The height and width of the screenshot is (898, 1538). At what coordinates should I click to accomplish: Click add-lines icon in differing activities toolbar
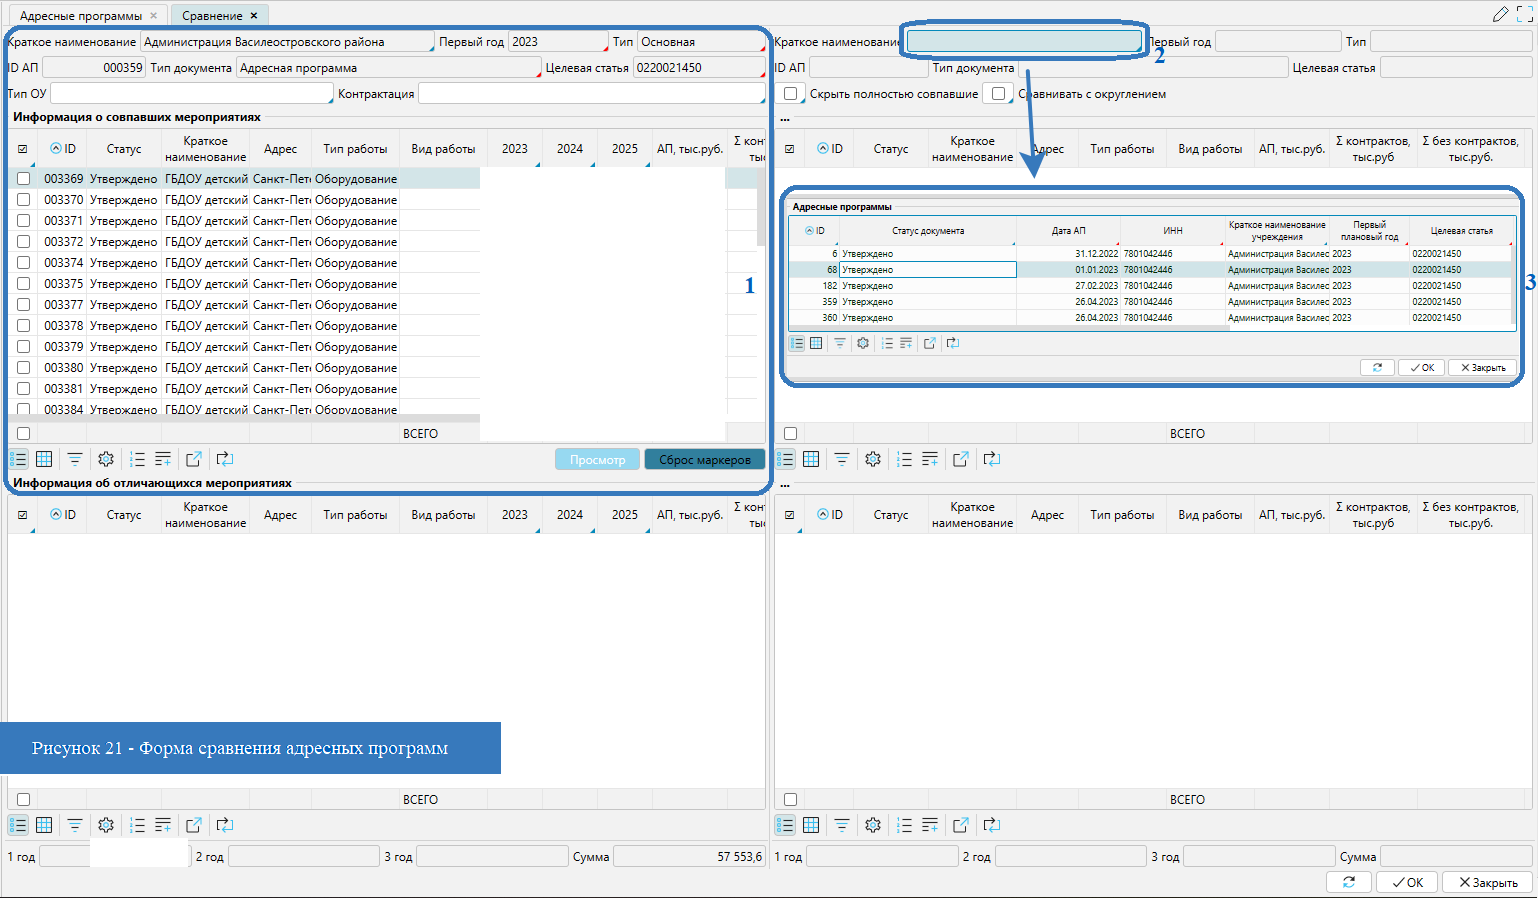pos(163,825)
